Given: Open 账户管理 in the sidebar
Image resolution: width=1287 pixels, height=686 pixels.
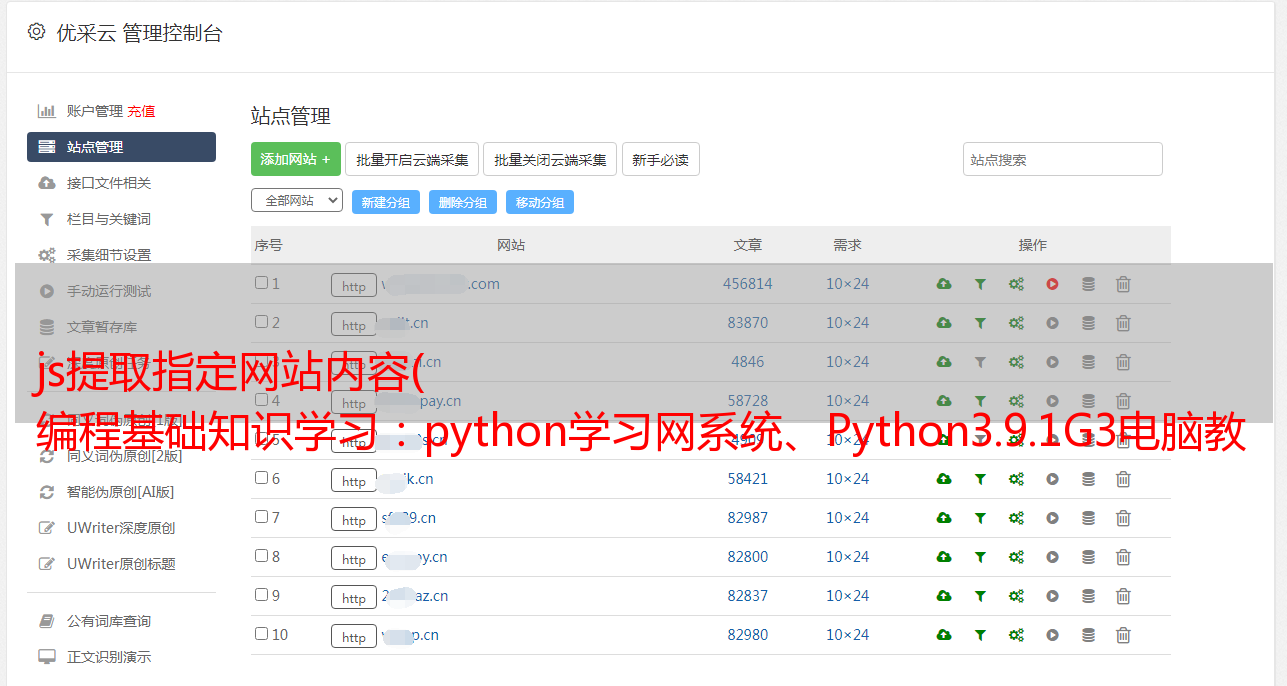Looking at the screenshot, I should tap(94, 111).
